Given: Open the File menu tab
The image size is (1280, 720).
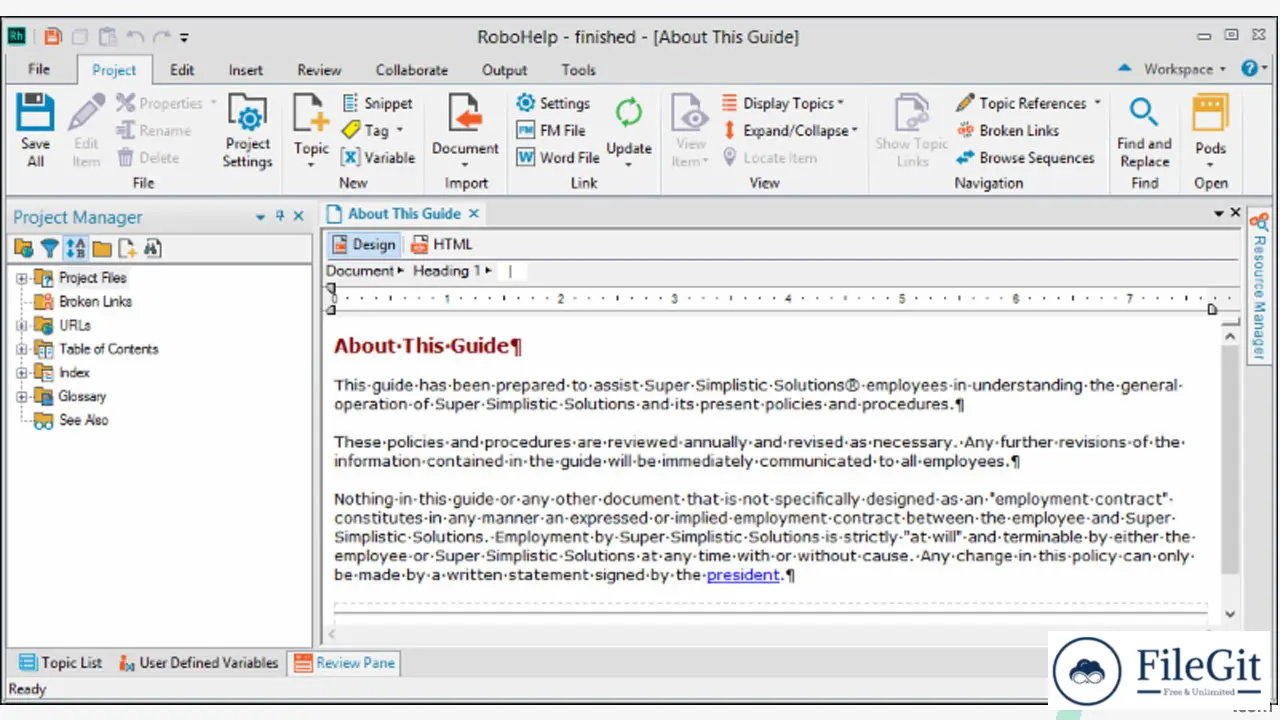Looking at the screenshot, I should 39,70.
